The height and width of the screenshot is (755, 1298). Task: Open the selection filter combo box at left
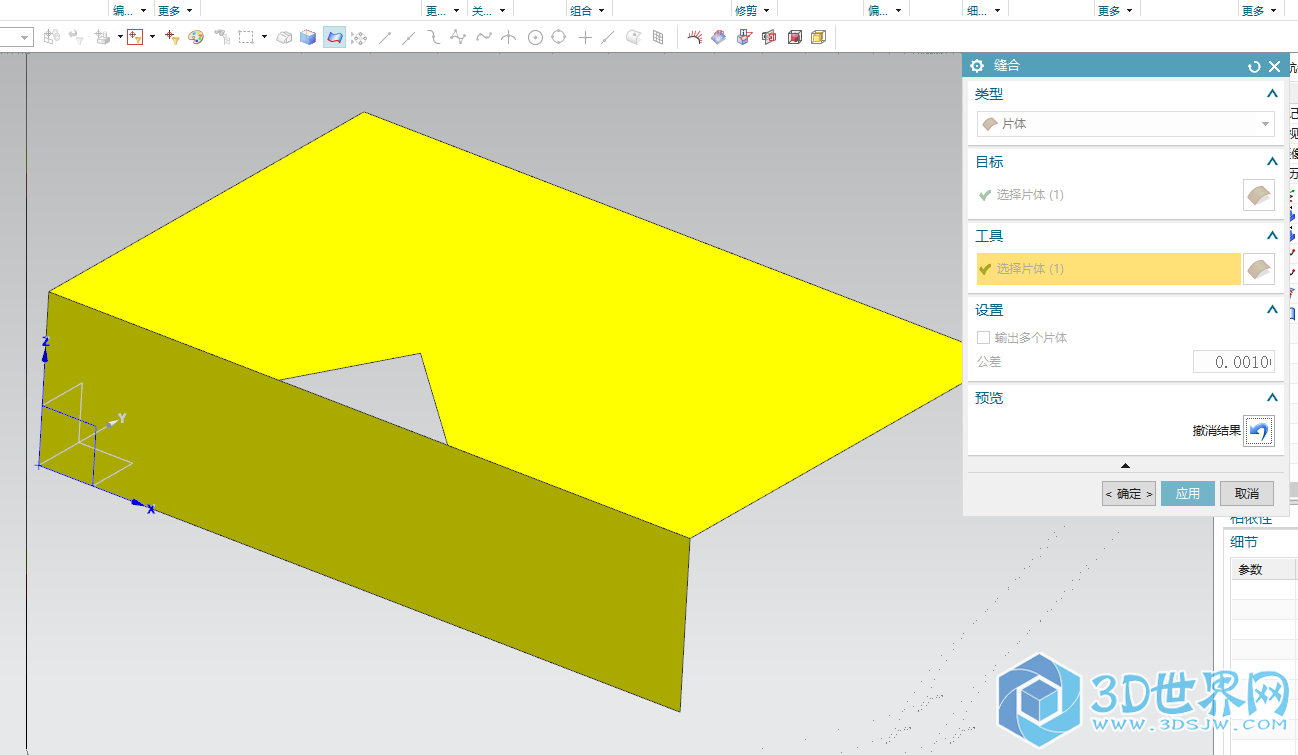(17, 37)
